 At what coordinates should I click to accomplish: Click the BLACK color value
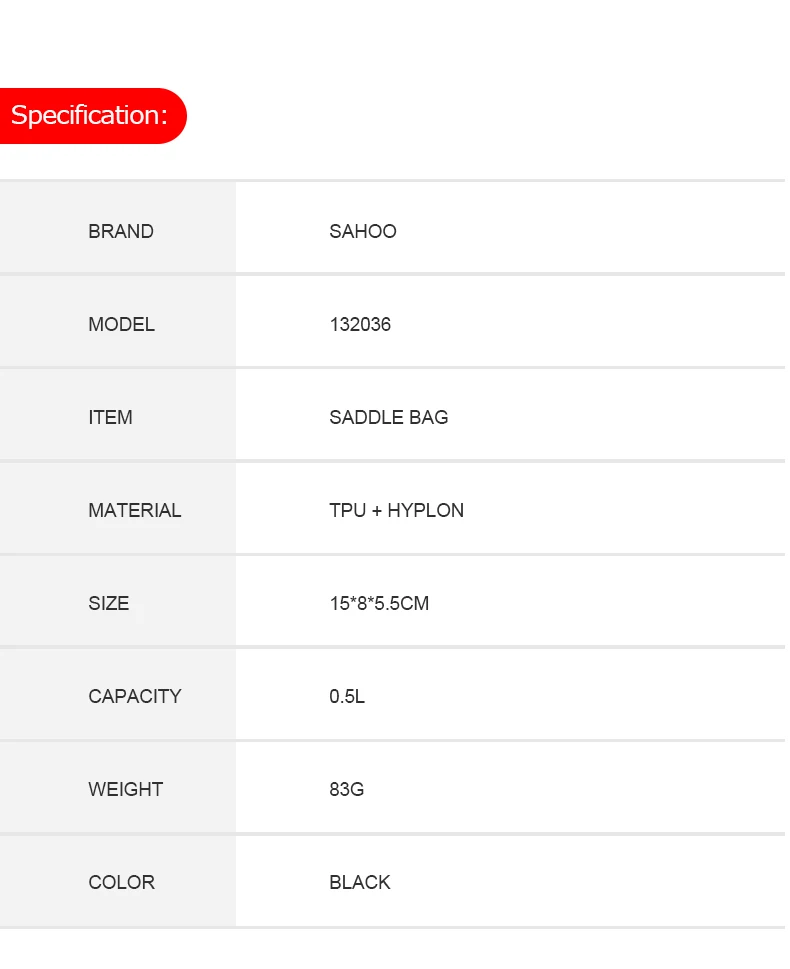click(359, 882)
